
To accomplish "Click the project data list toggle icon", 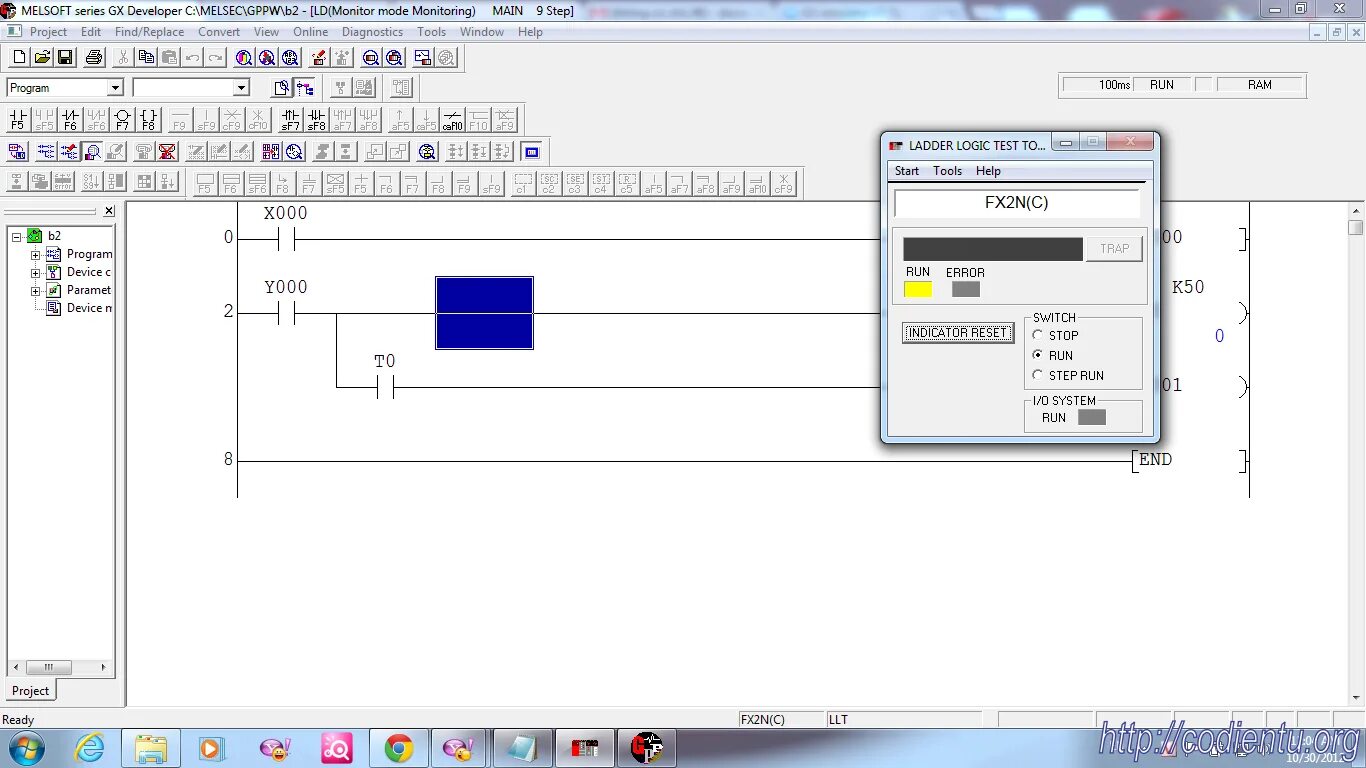I will pyautogui.click(x=282, y=88).
